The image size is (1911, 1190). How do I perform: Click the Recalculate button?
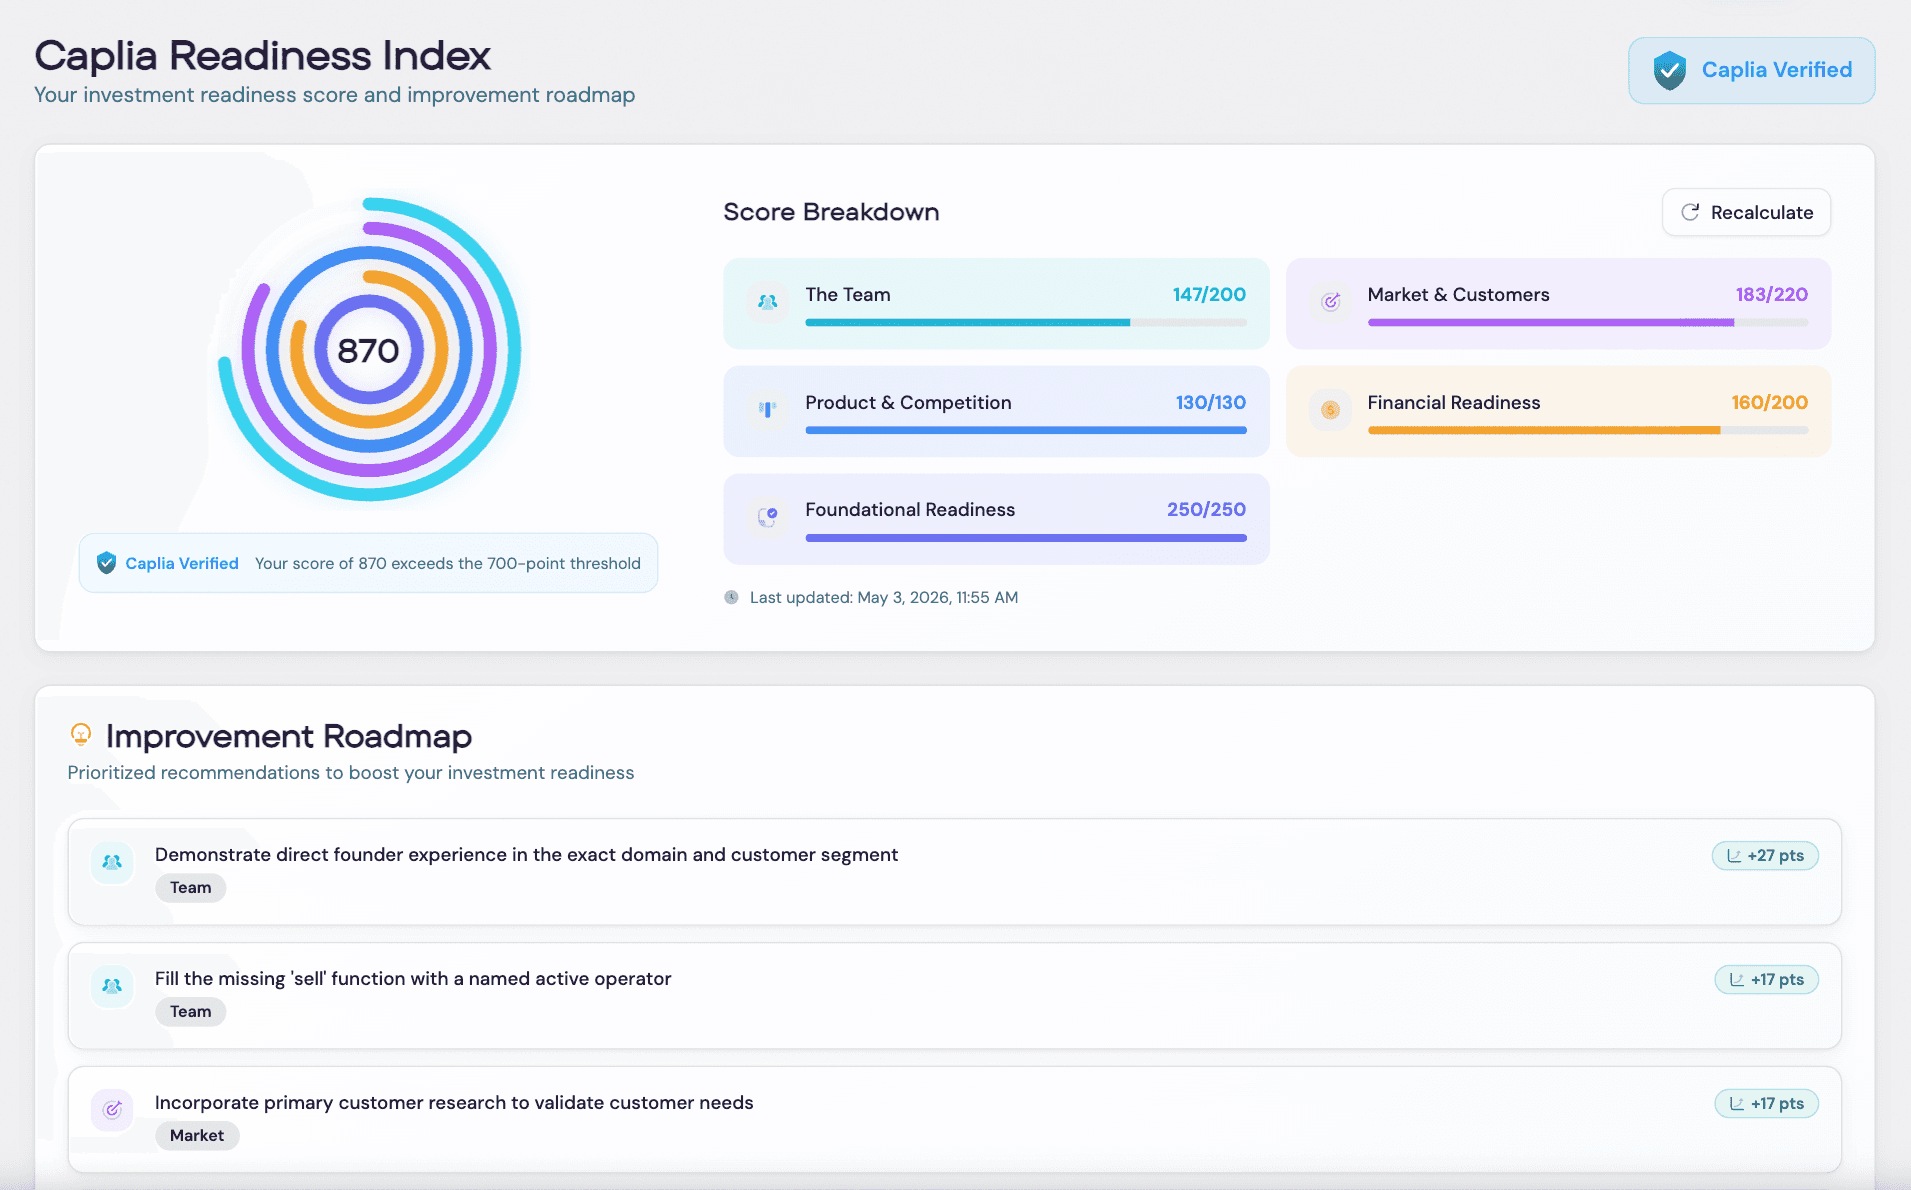click(x=1746, y=212)
